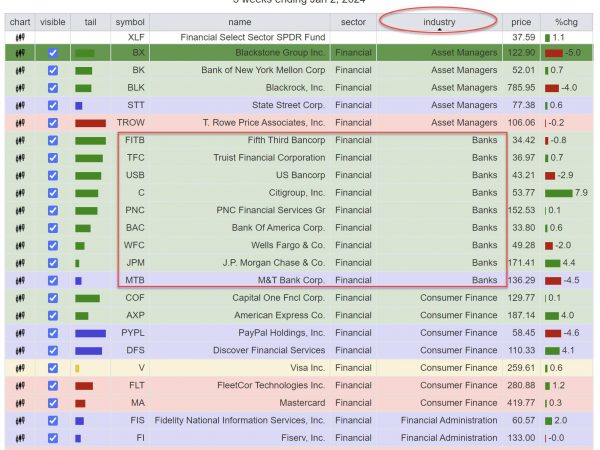Click the 7.9 %chg value for Citigroup
Screen dimensions: 600x450
point(581,193)
